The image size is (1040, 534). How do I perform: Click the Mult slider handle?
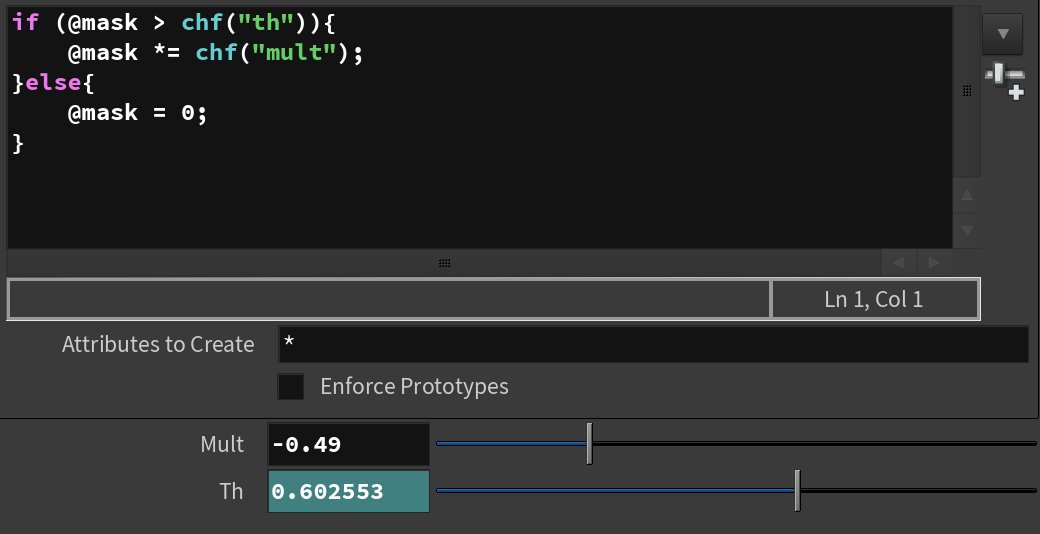(x=589, y=444)
